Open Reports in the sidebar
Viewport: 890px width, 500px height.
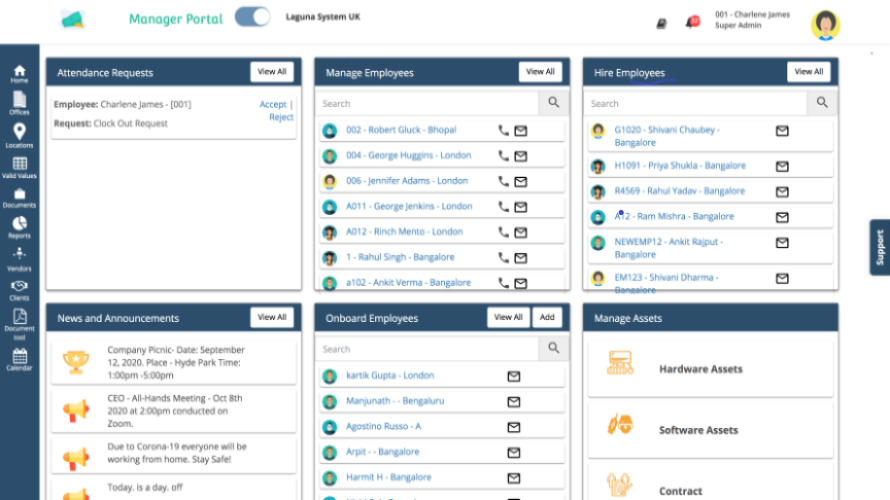[x=19, y=228]
